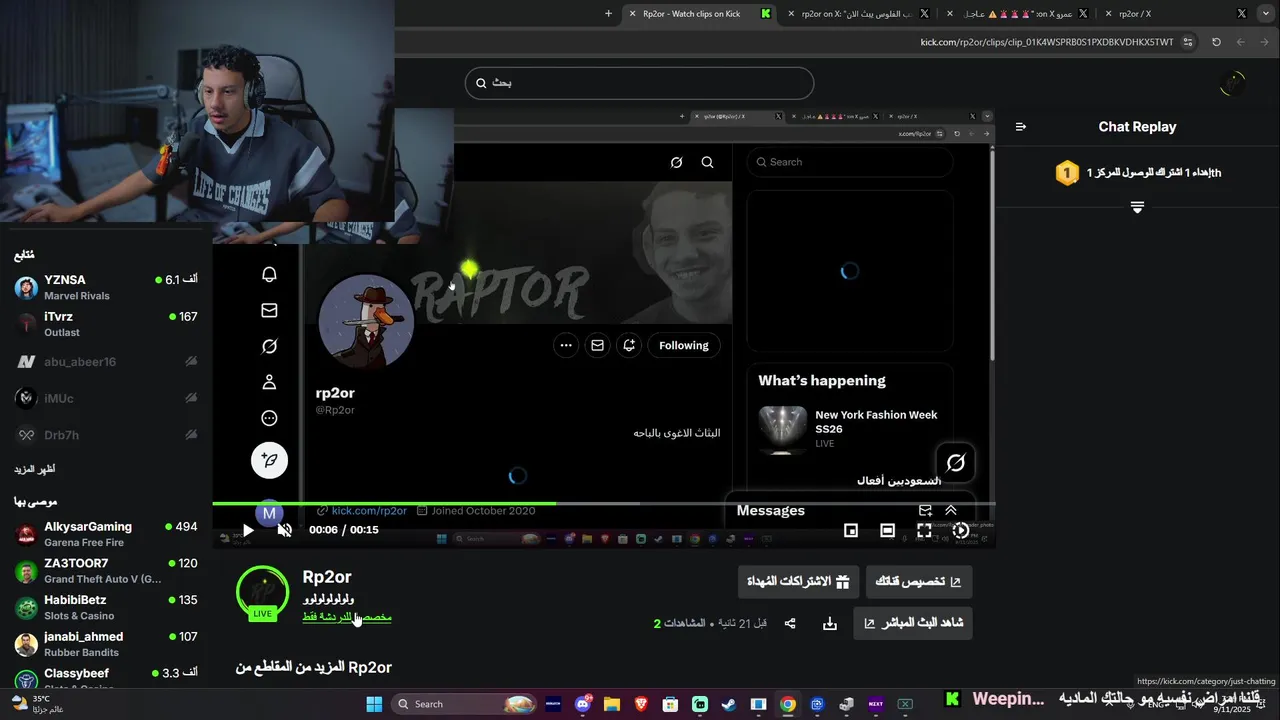The height and width of the screenshot is (720, 1280).
Task: Click the Grok icon in X header
Action: [677, 162]
